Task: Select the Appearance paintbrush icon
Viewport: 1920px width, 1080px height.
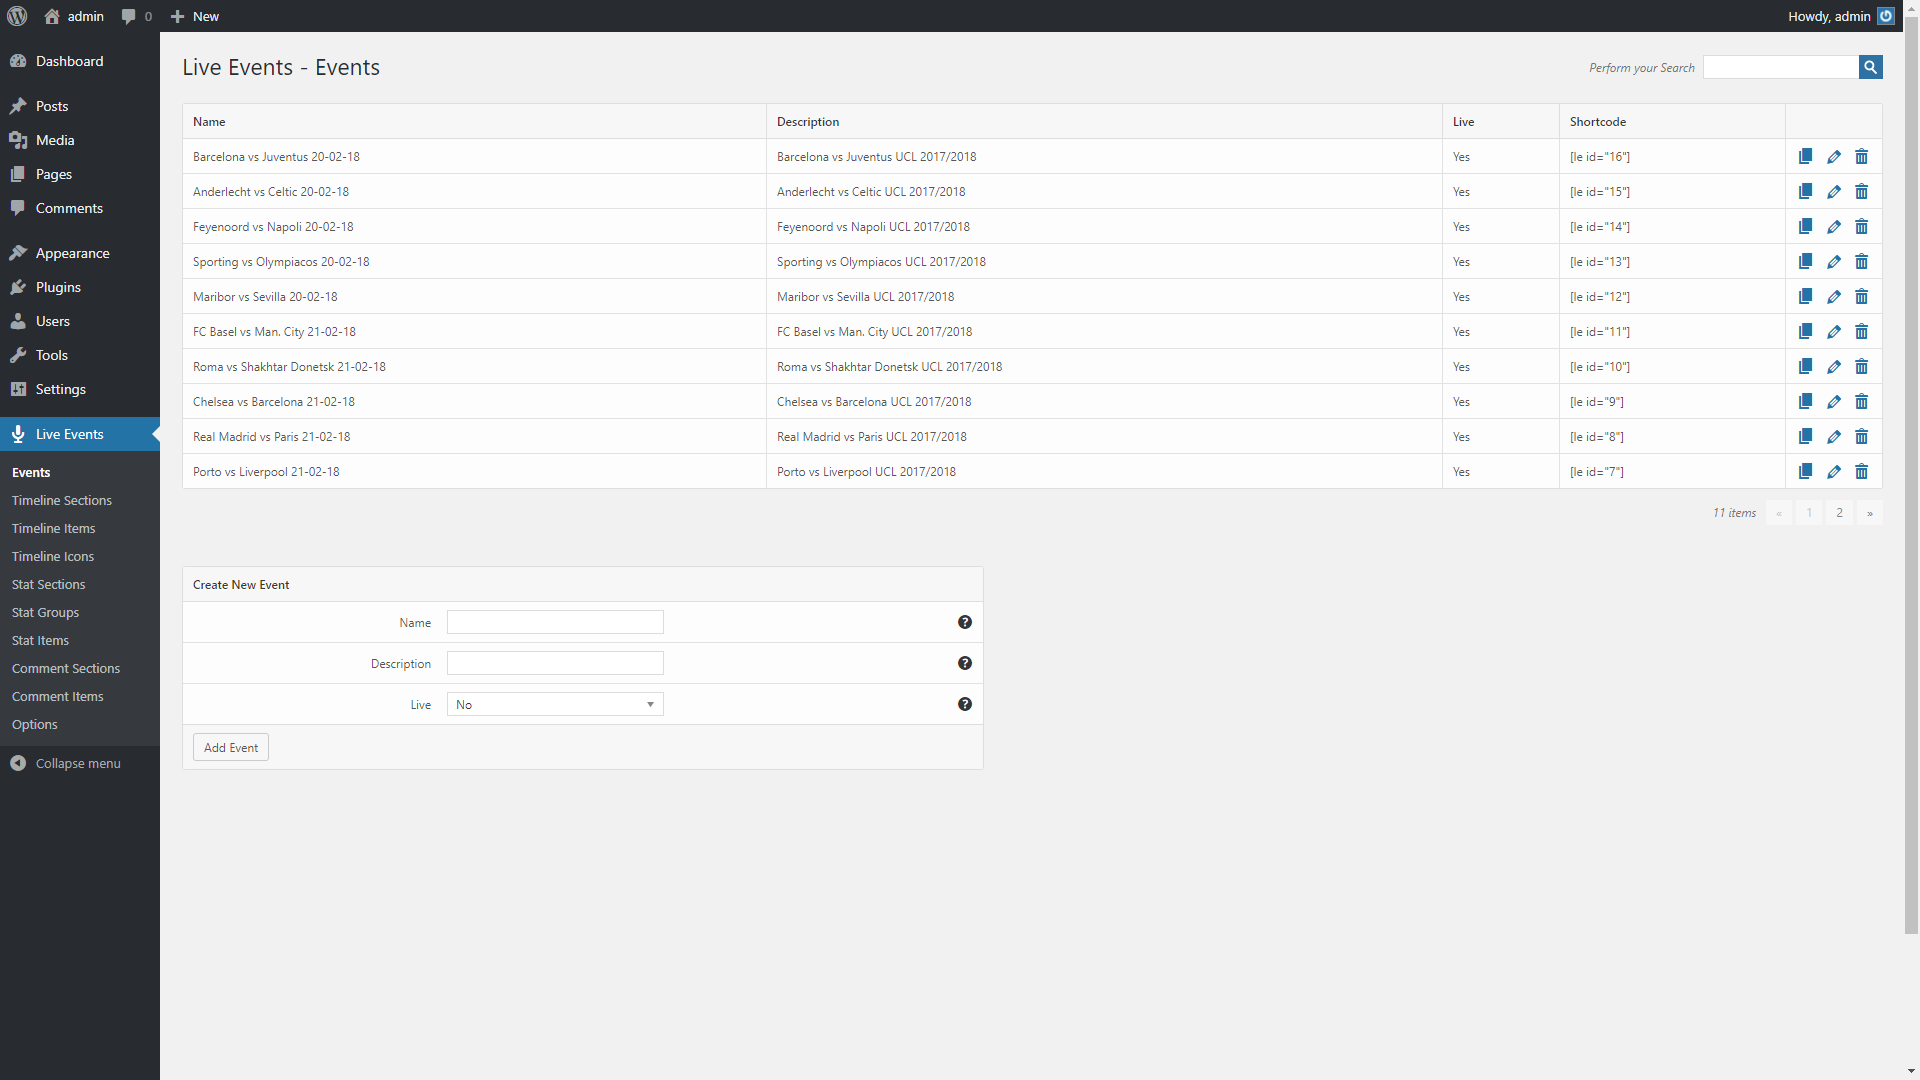Action: click(17, 253)
